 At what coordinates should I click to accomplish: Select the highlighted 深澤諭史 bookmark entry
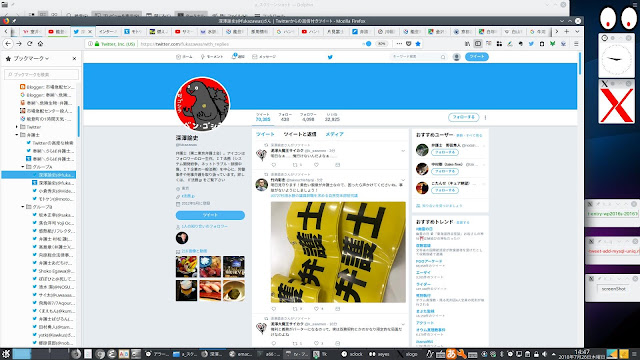(39, 175)
